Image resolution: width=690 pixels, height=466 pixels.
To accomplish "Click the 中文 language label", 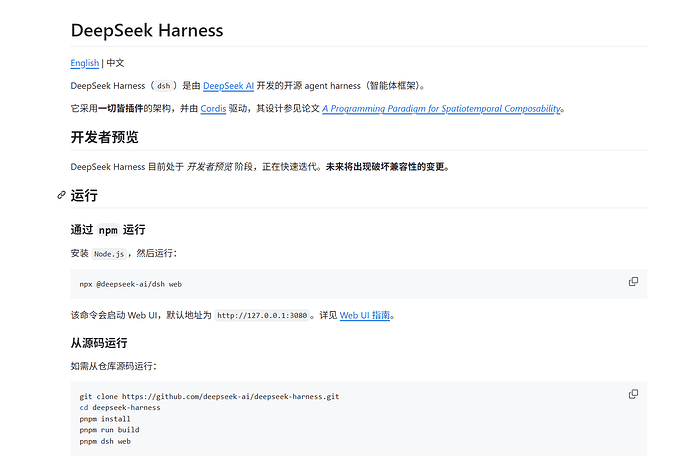I will pyautogui.click(x=115, y=63).
